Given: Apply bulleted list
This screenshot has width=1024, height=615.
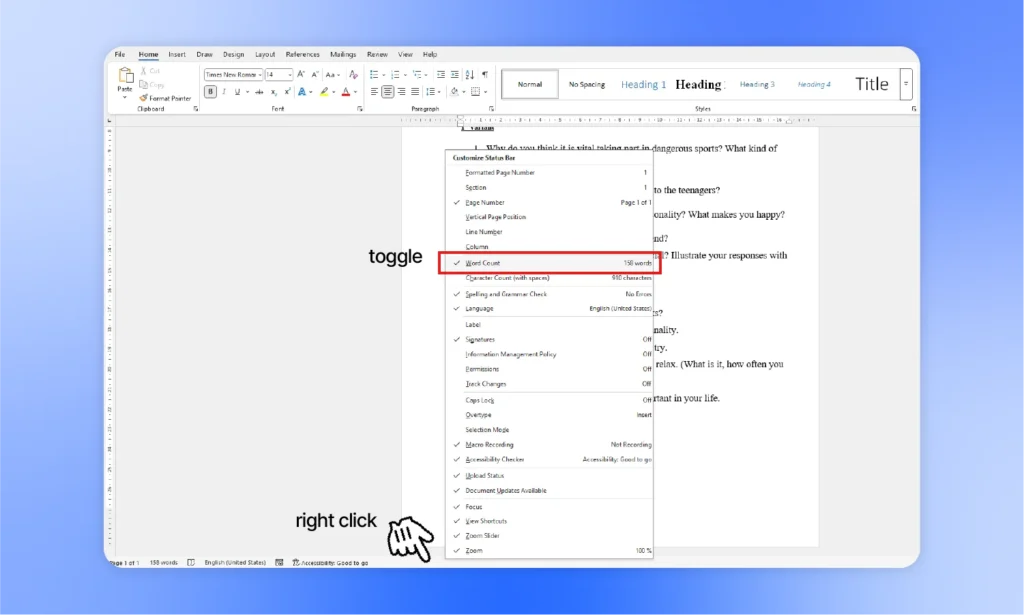Looking at the screenshot, I should 374,74.
